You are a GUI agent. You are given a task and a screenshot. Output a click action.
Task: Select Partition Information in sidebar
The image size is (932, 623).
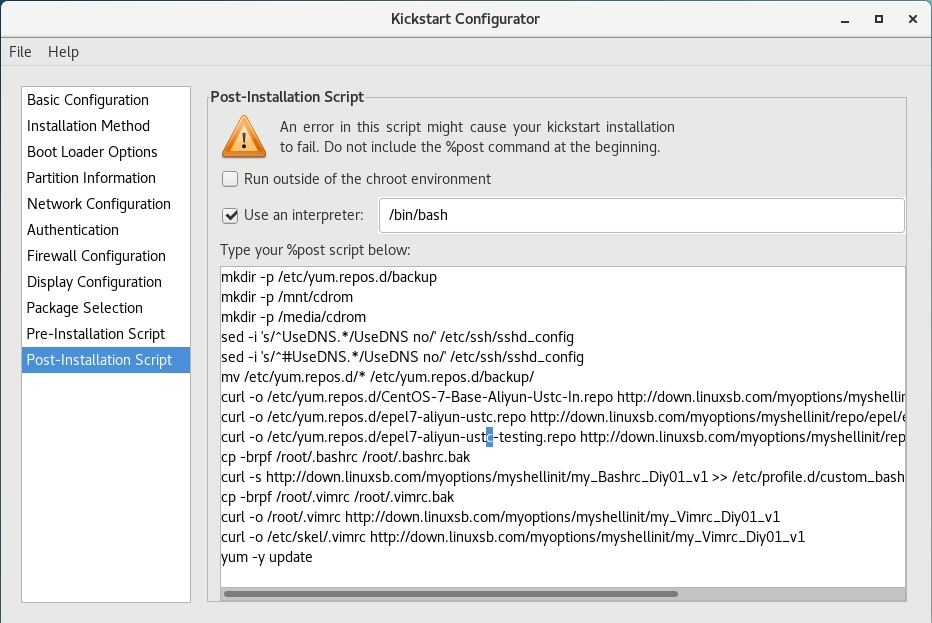tap(91, 178)
